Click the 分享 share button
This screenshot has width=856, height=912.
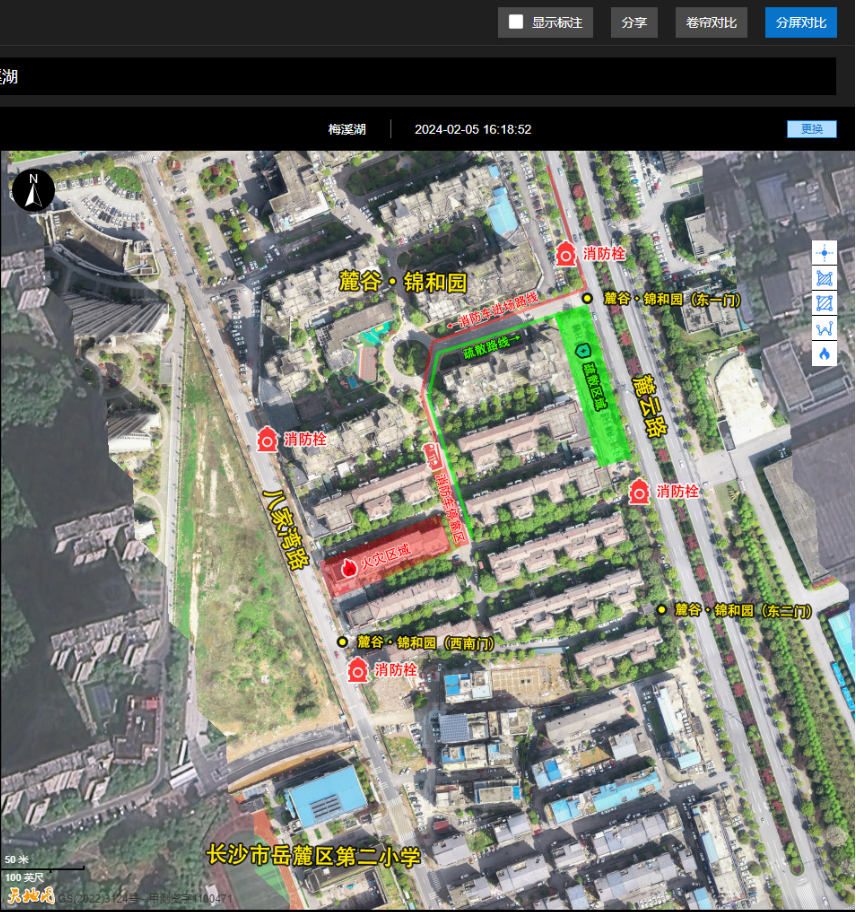[634, 22]
